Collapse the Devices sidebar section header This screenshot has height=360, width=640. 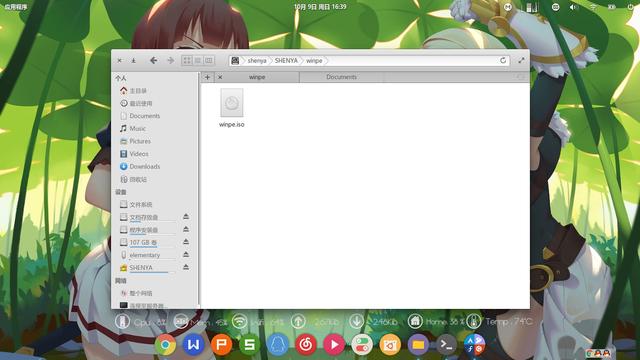pos(121,192)
